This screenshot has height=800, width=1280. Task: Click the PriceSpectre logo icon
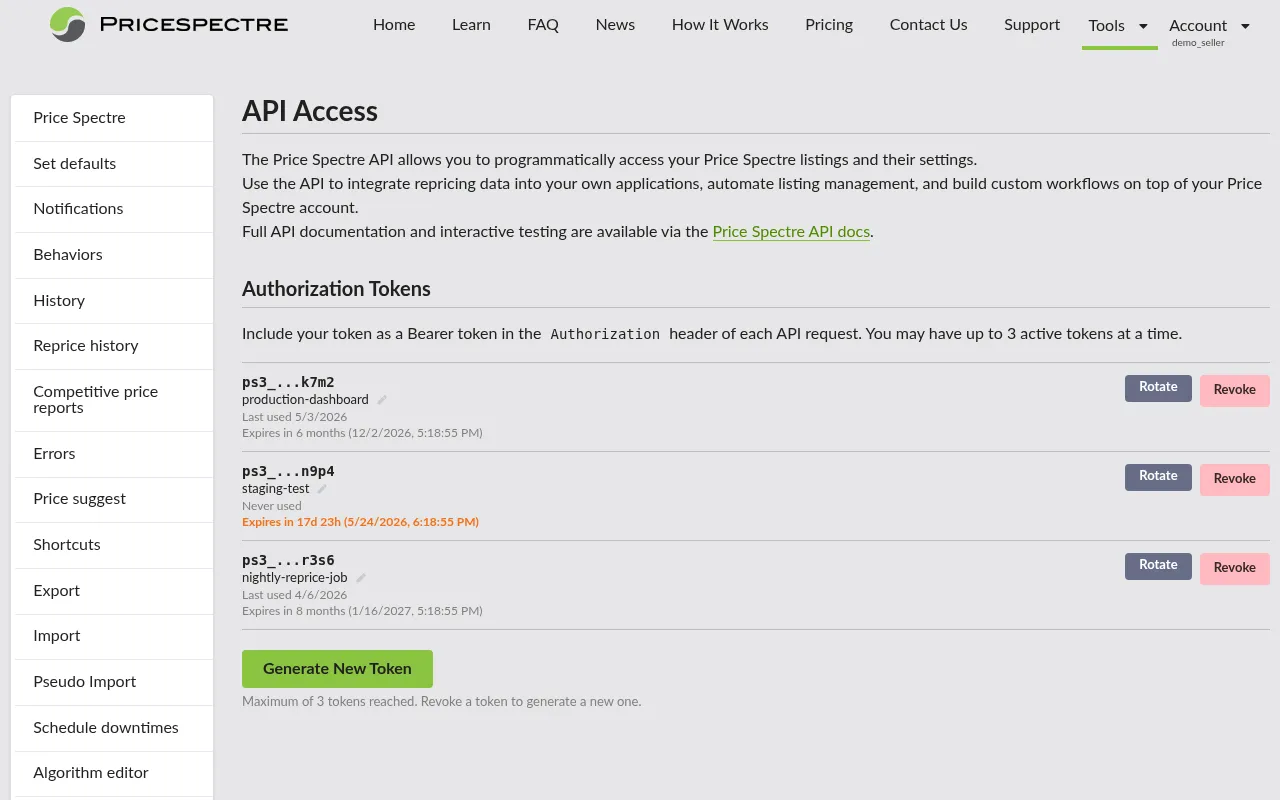click(x=68, y=24)
